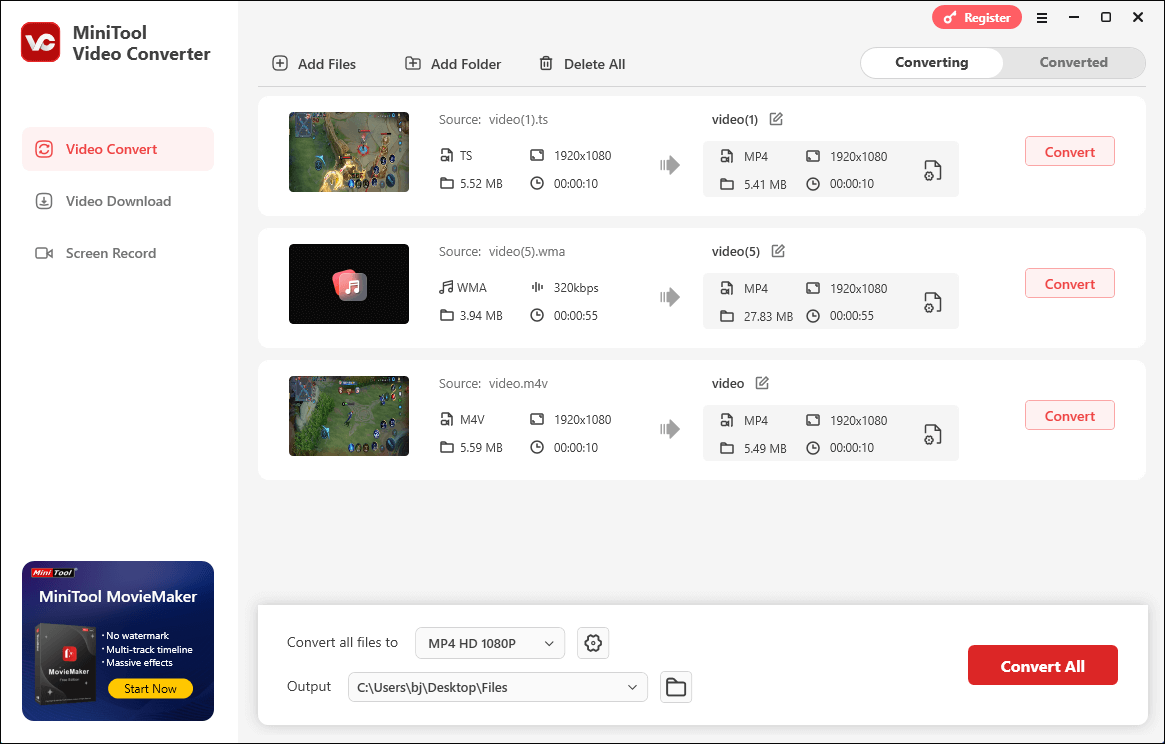Select the video.m4v thumbnail
This screenshot has width=1165, height=744.
point(348,415)
